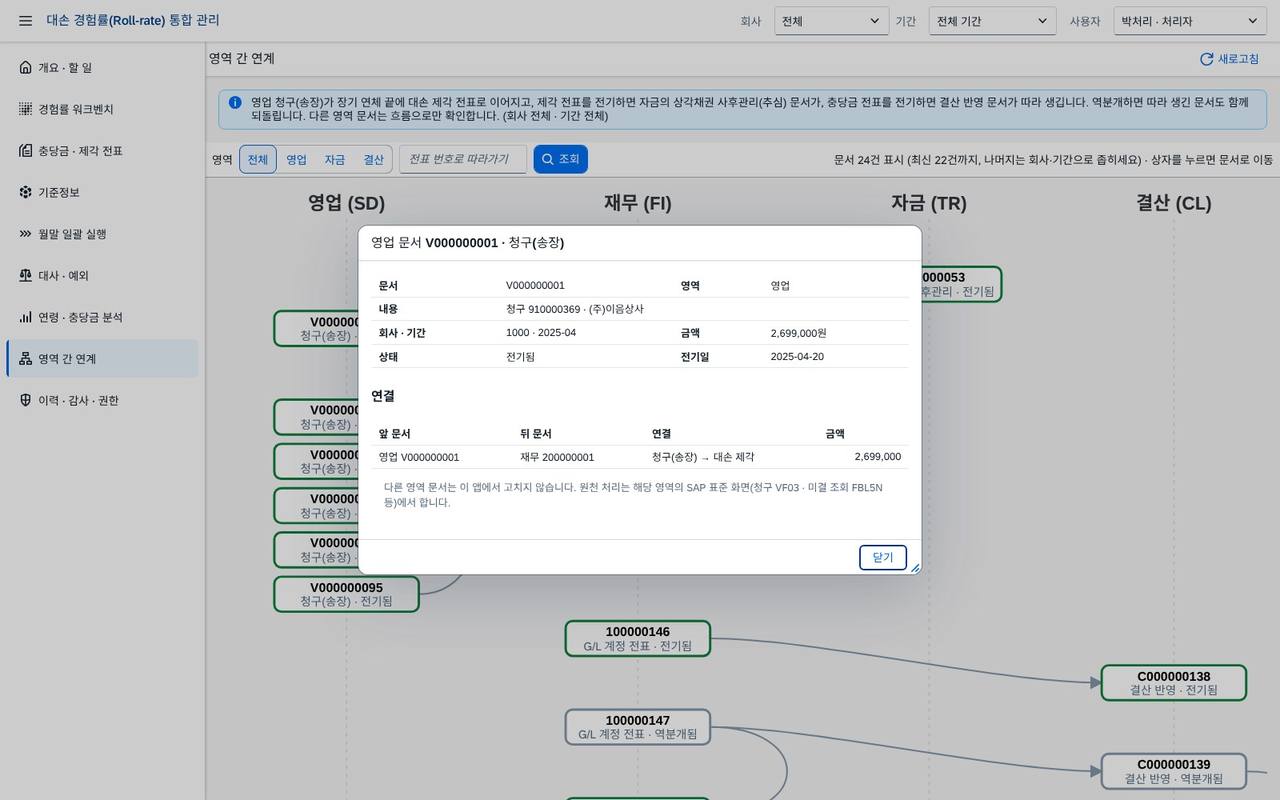Click the 새로고침 refresh button label
Screen dimensions: 1280x800
coord(1238,59)
